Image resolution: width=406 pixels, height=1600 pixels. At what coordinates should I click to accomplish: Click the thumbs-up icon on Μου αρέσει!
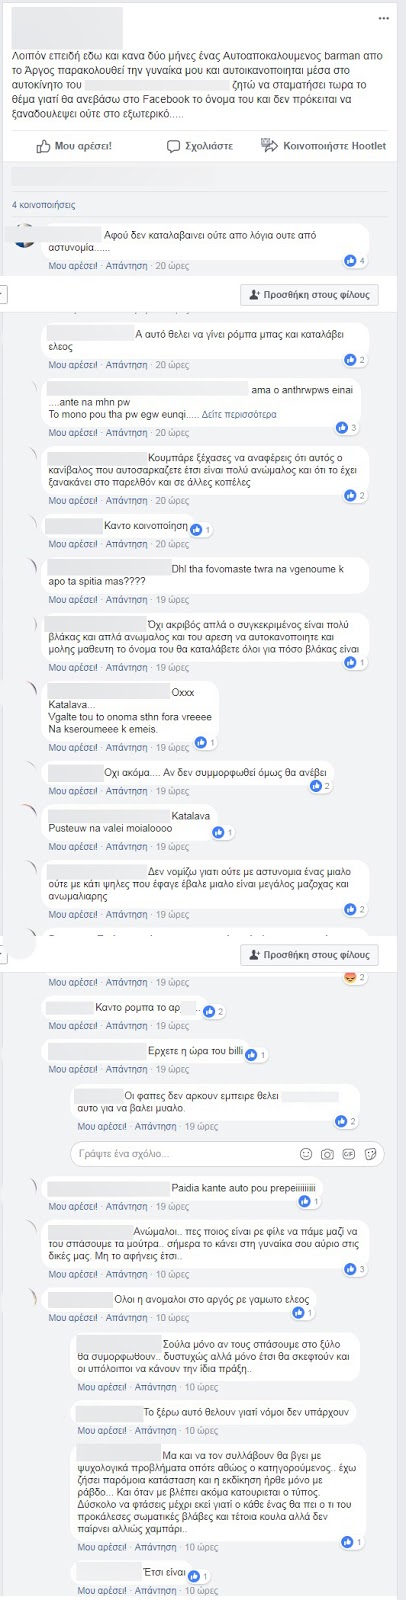pyautogui.click(x=43, y=147)
